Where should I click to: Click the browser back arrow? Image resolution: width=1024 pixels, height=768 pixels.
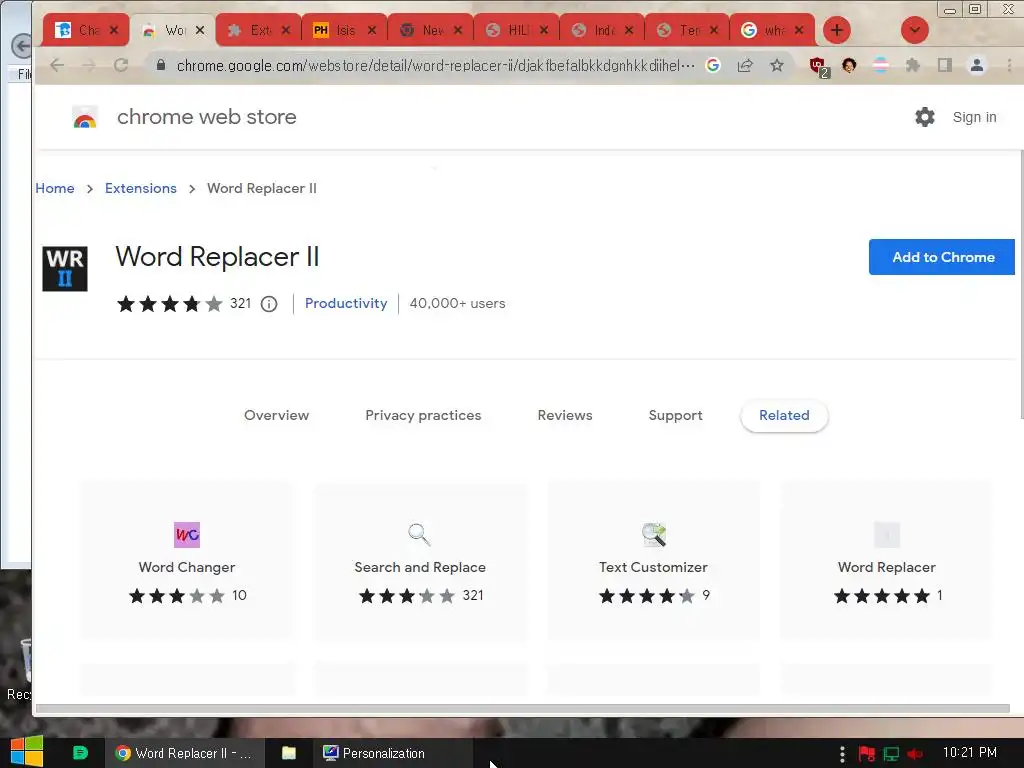coord(57,65)
